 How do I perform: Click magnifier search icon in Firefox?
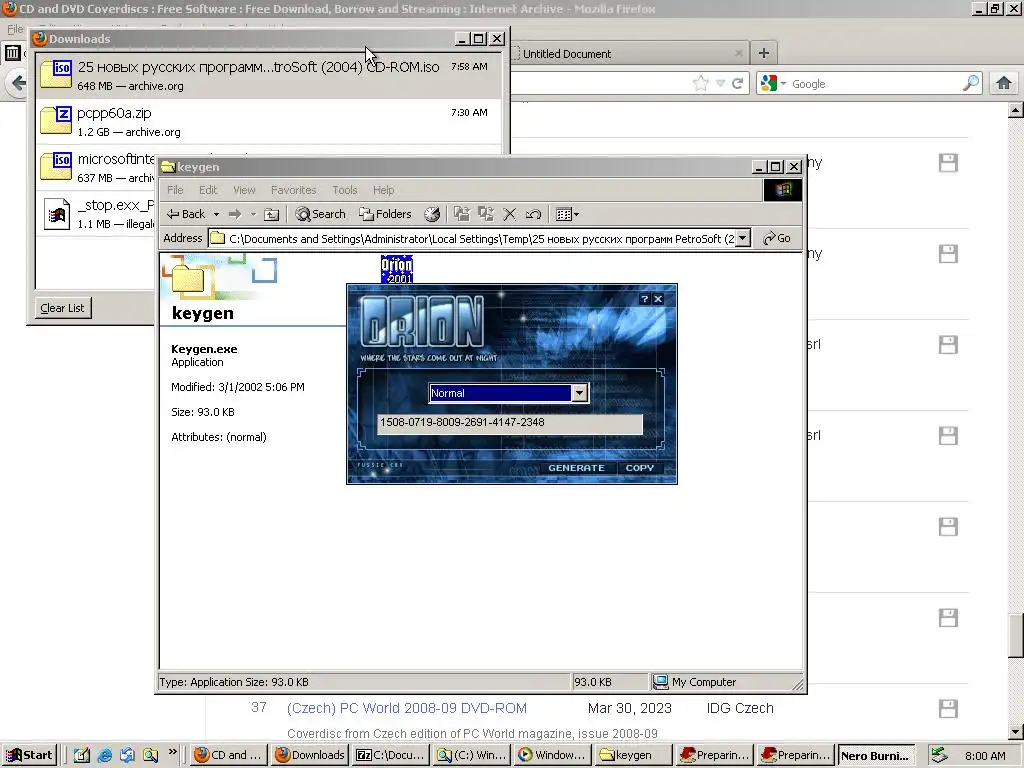point(971,83)
